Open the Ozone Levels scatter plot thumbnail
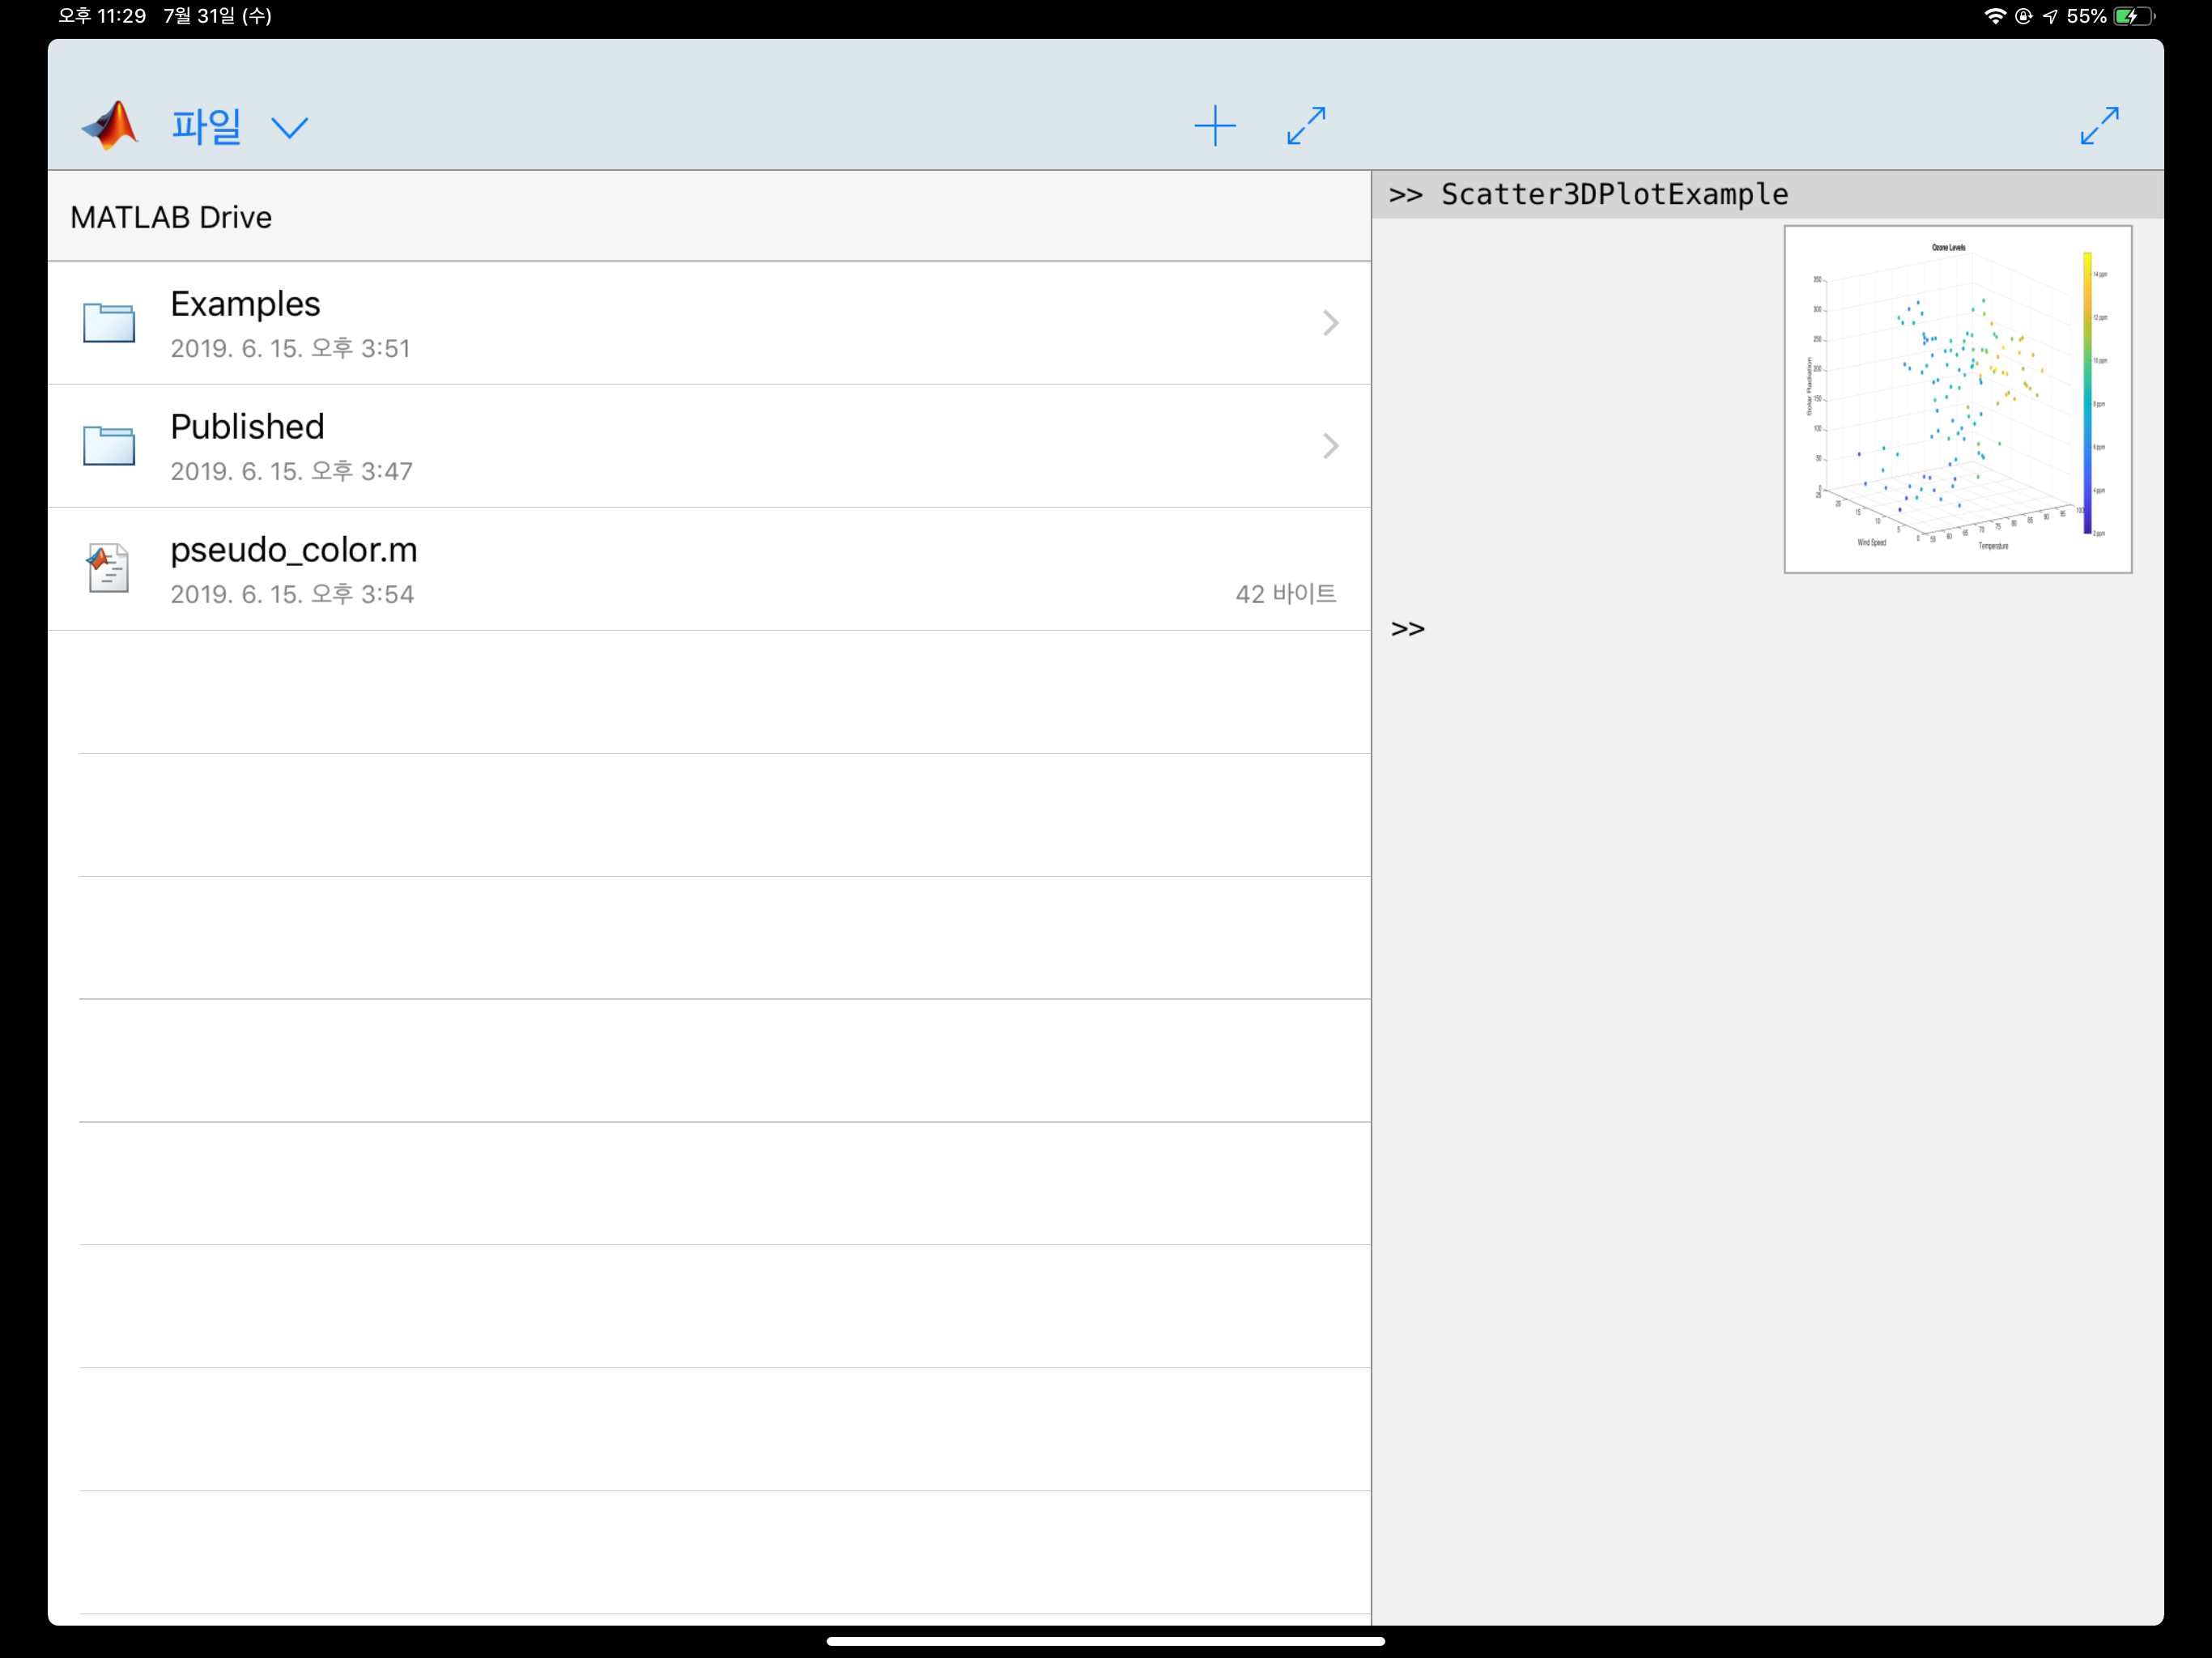The height and width of the screenshot is (1658, 2212). (x=1957, y=399)
